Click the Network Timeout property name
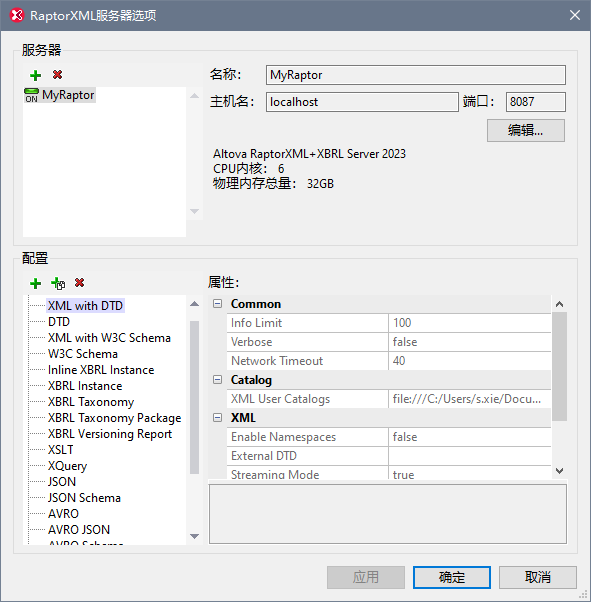The height and width of the screenshot is (602, 591). click(277, 361)
